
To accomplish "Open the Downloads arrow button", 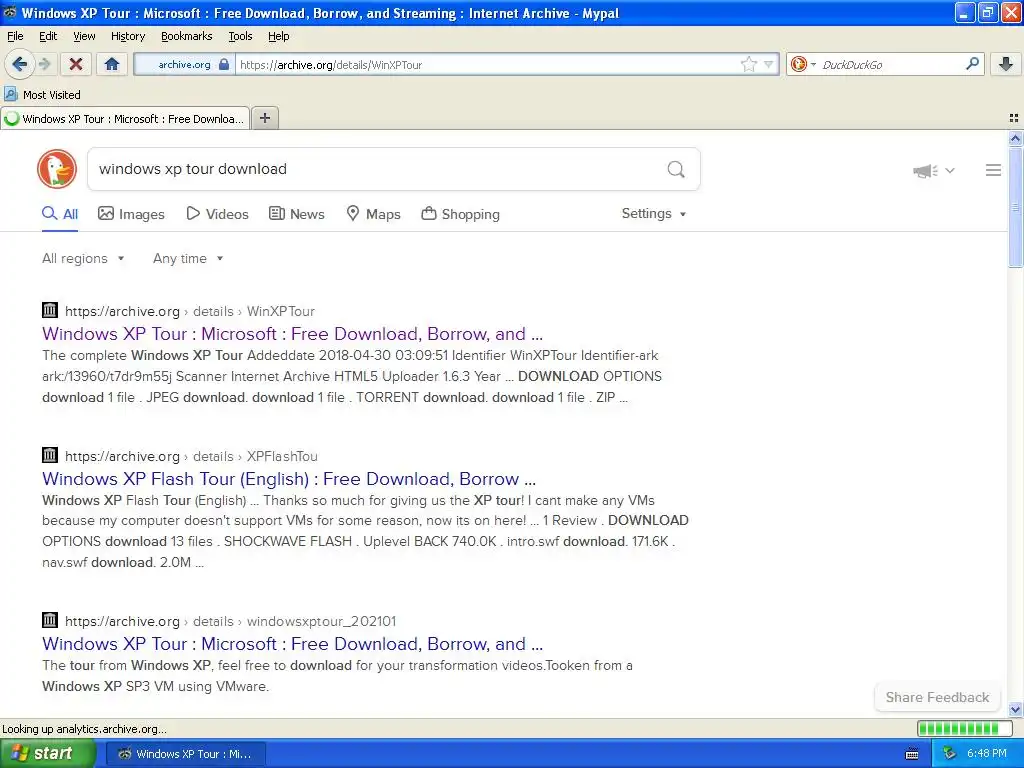I will point(1006,64).
